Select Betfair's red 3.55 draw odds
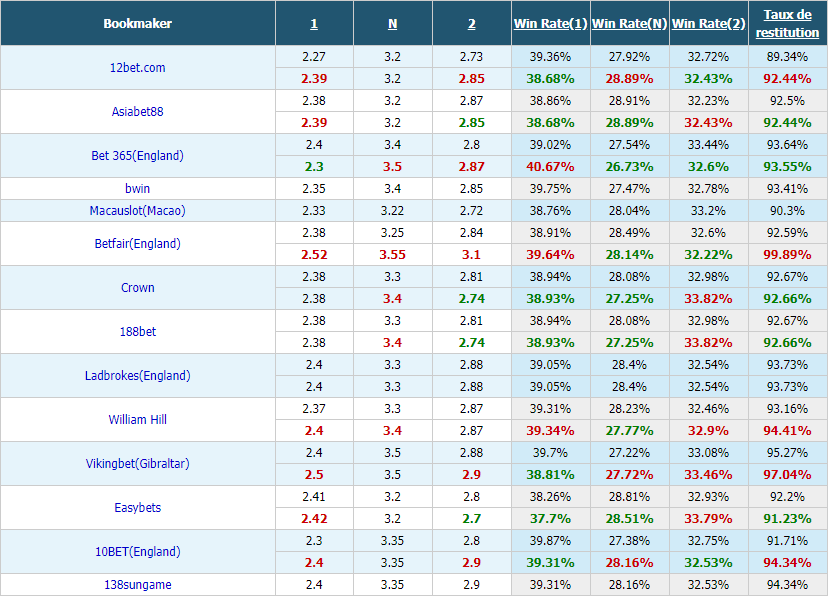 392,254
